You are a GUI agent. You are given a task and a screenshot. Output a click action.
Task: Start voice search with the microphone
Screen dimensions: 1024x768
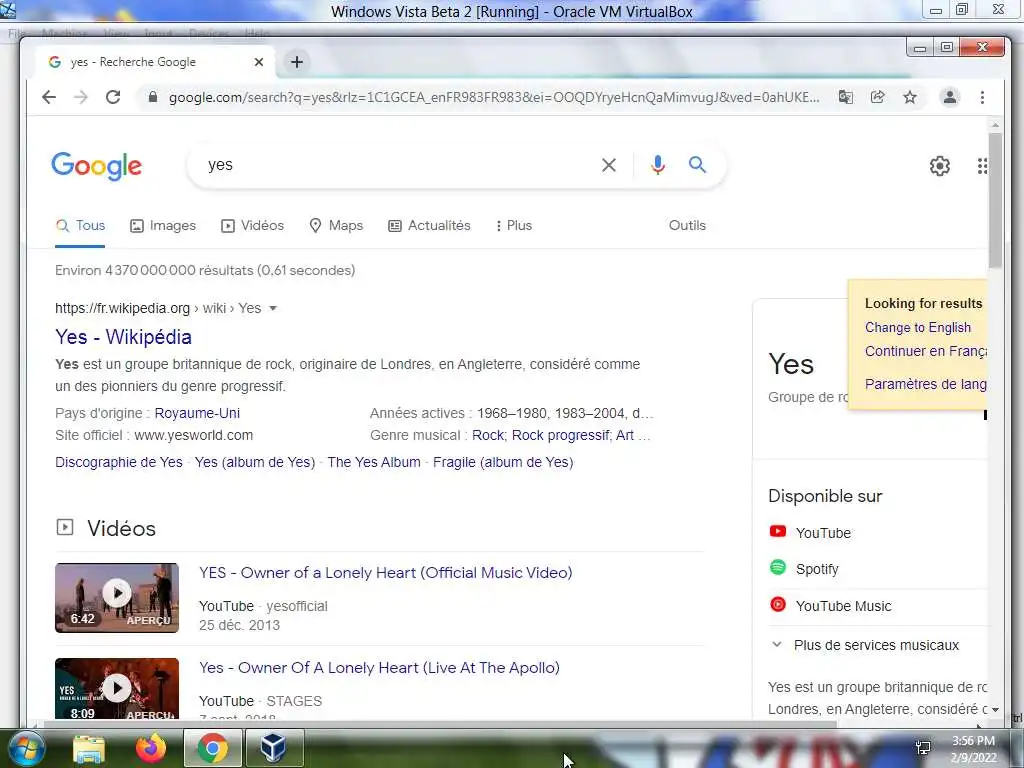click(658, 165)
